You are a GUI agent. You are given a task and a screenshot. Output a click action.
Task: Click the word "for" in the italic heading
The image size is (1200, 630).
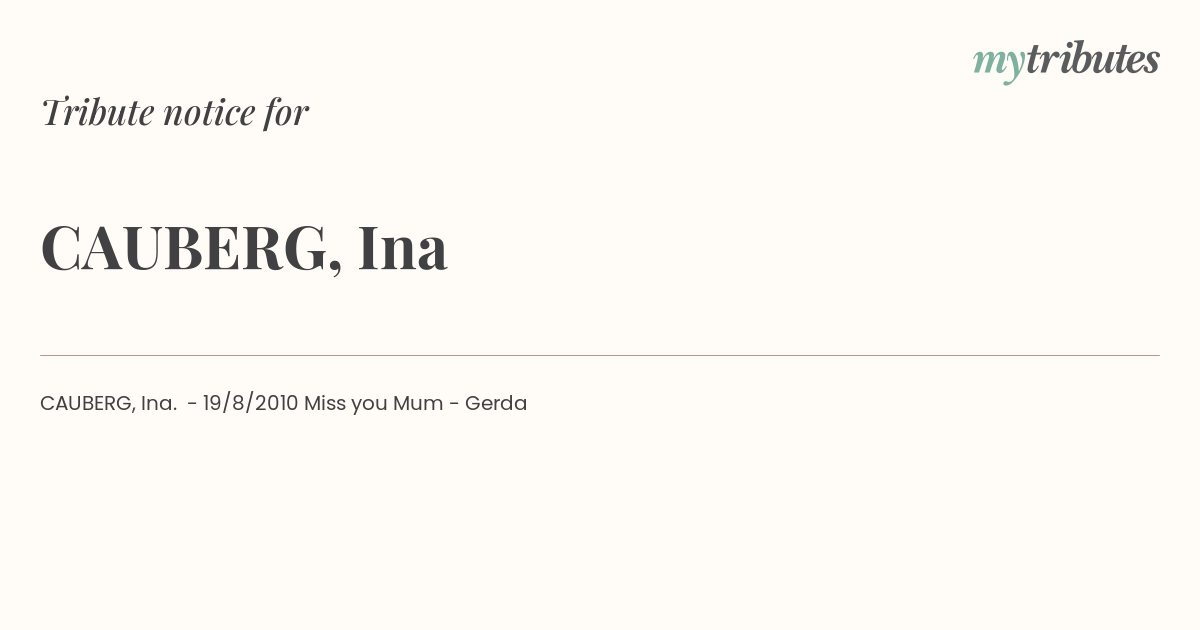(286, 112)
